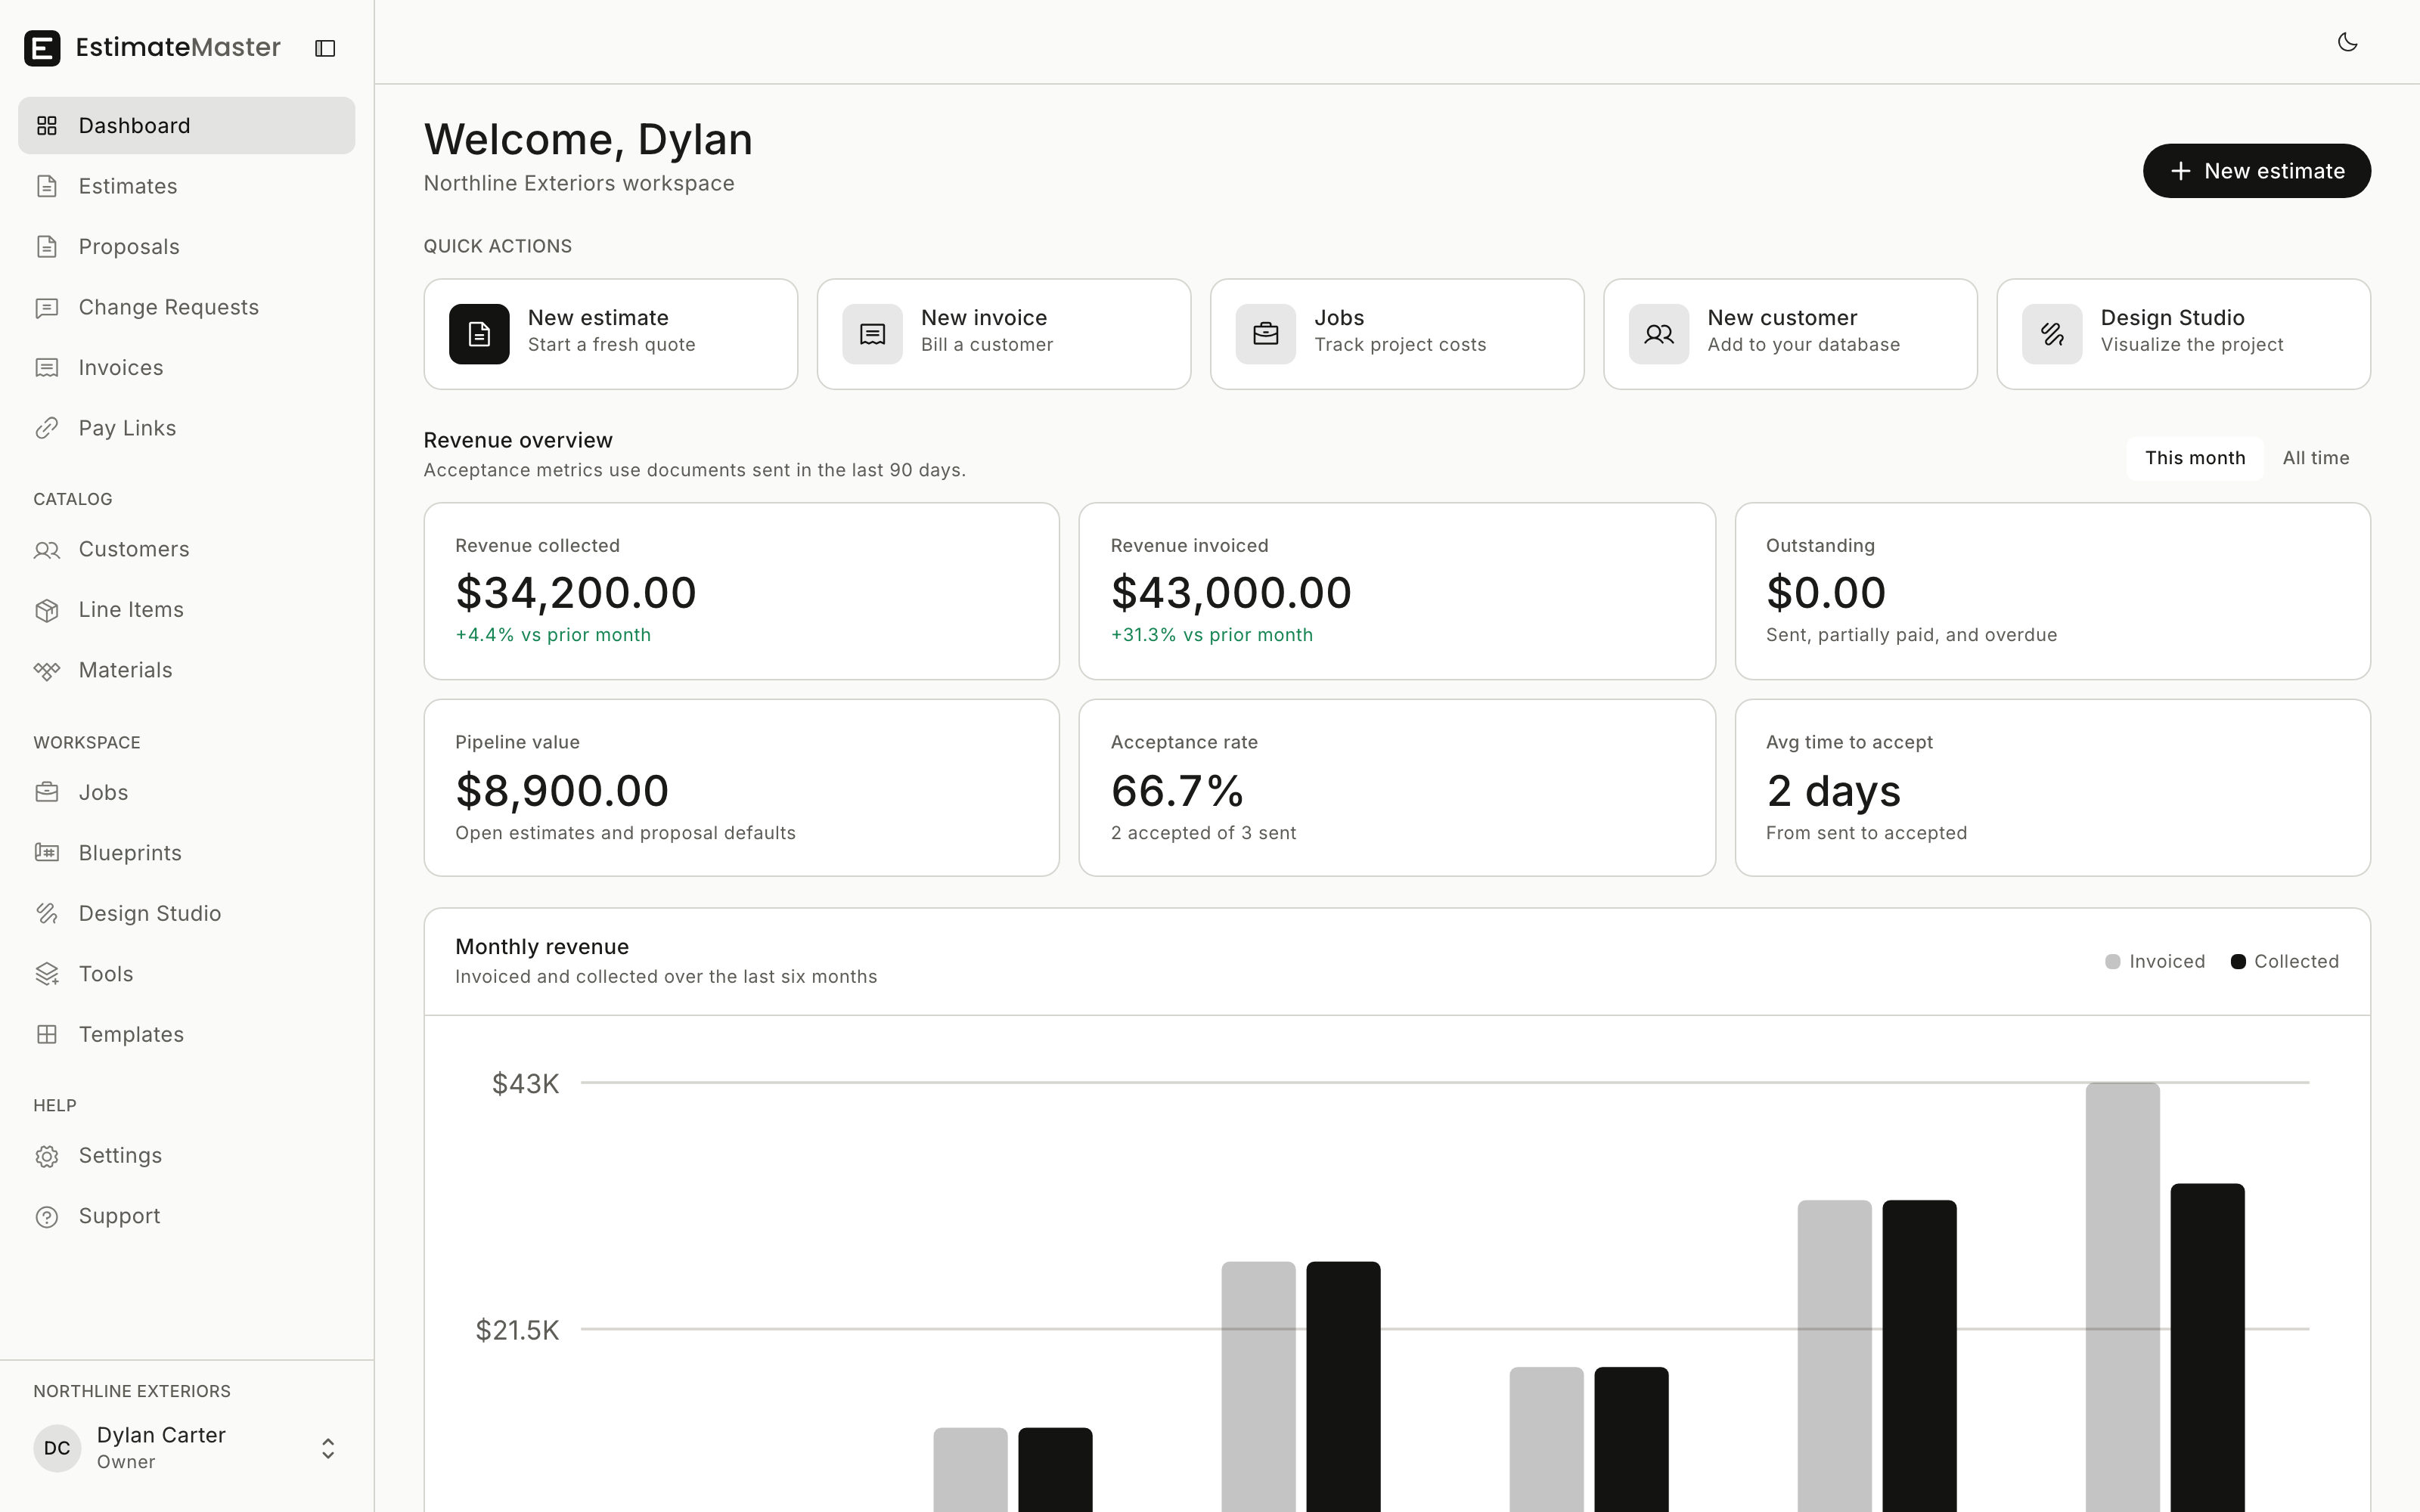This screenshot has height=1512, width=2420.
Task: Click the 66.7% acceptance rate value
Action: point(1177,790)
